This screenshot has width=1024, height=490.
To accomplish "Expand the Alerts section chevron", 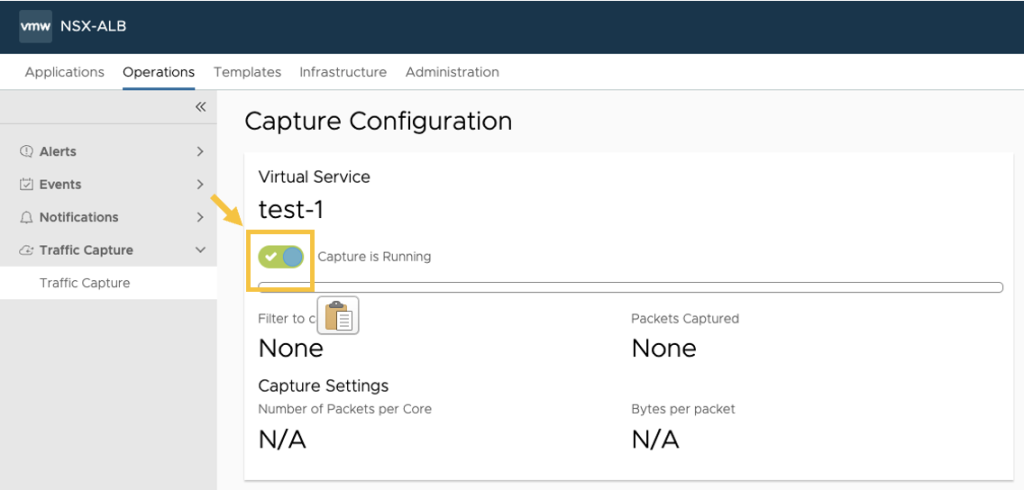I will pos(200,152).
